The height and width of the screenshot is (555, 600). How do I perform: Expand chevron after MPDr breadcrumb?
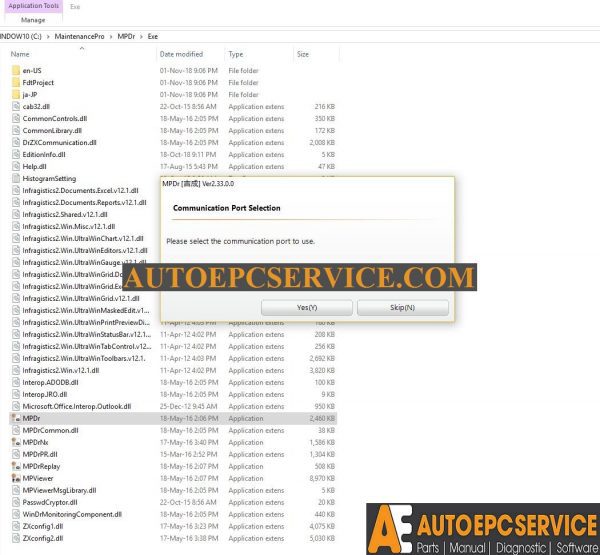142,36
